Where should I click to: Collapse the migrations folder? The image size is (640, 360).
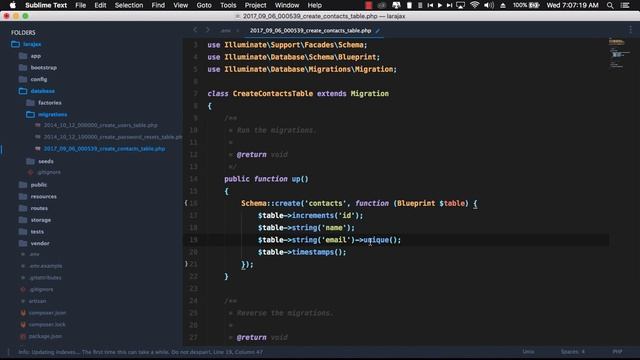pyautogui.click(x=47, y=115)
